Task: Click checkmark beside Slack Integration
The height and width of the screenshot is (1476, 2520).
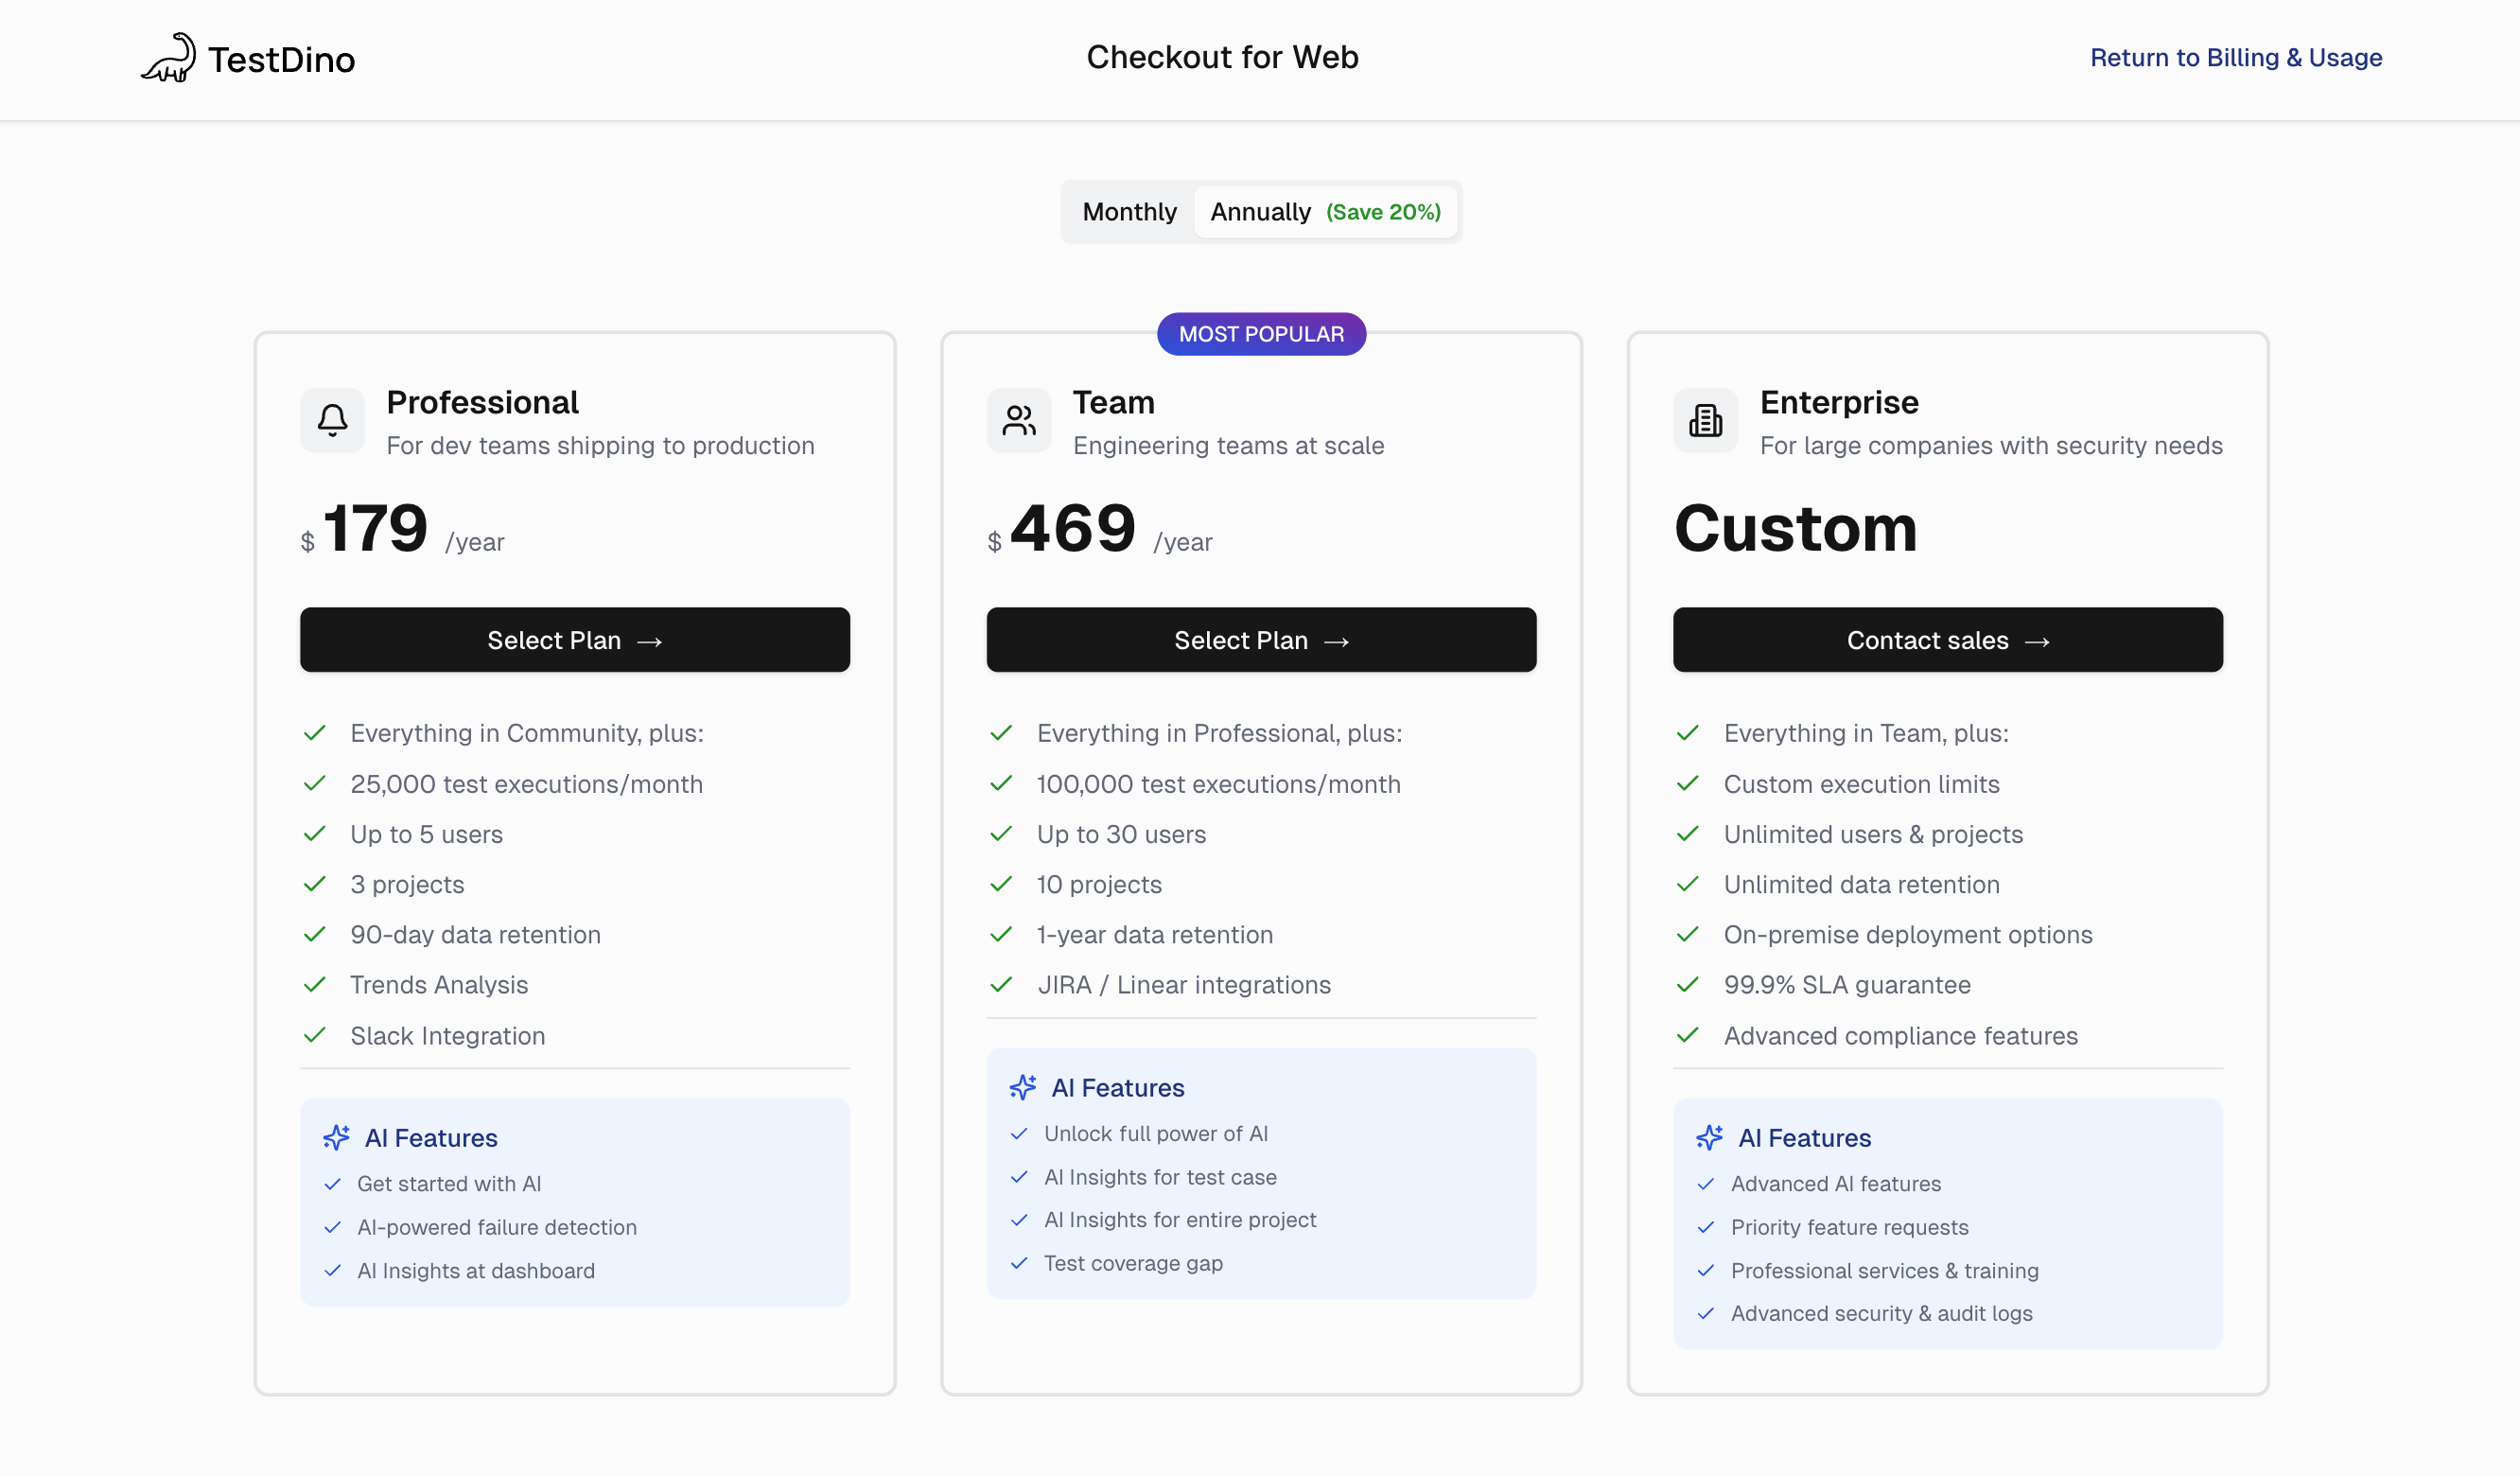Action: pyautogui.click(x=315, y=1035)
